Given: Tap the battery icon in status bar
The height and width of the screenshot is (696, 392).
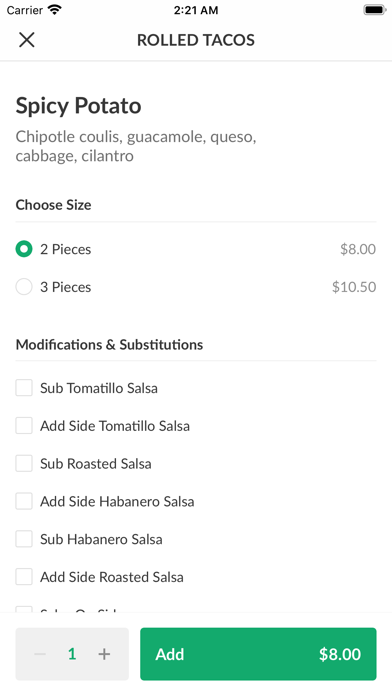Looking at the screenshot, I should coord(374,10).
